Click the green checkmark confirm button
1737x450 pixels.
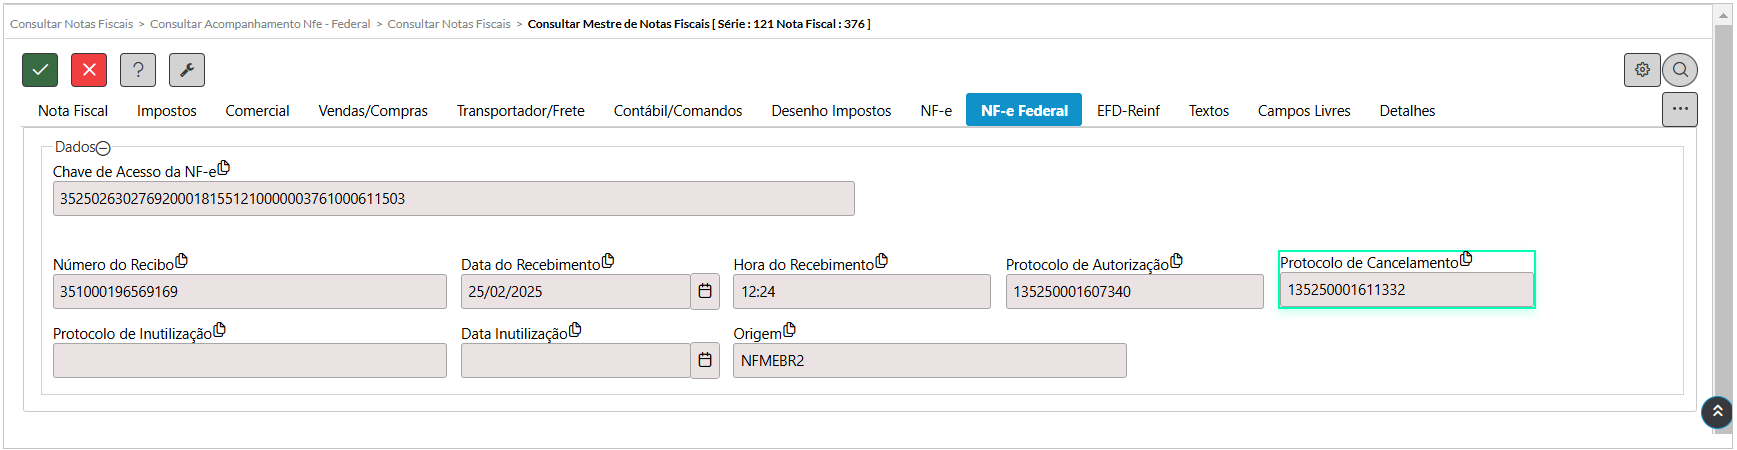(x=40, y=70)
